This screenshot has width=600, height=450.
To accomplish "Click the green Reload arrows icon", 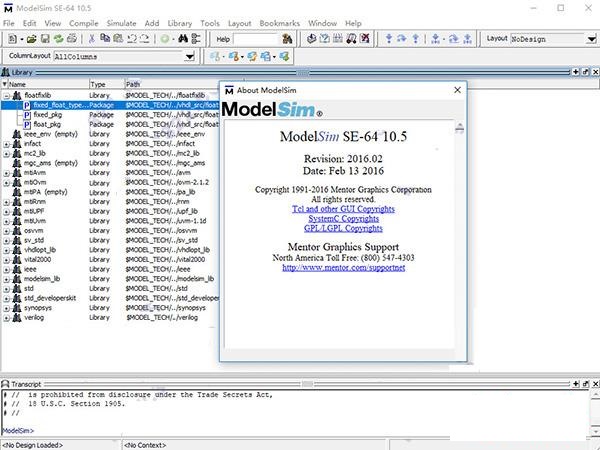I will pyautogui.click(x=58, y=39).
